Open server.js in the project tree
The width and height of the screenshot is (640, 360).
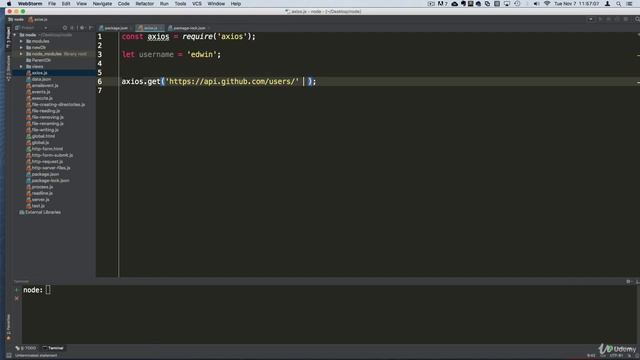[40, 200]
